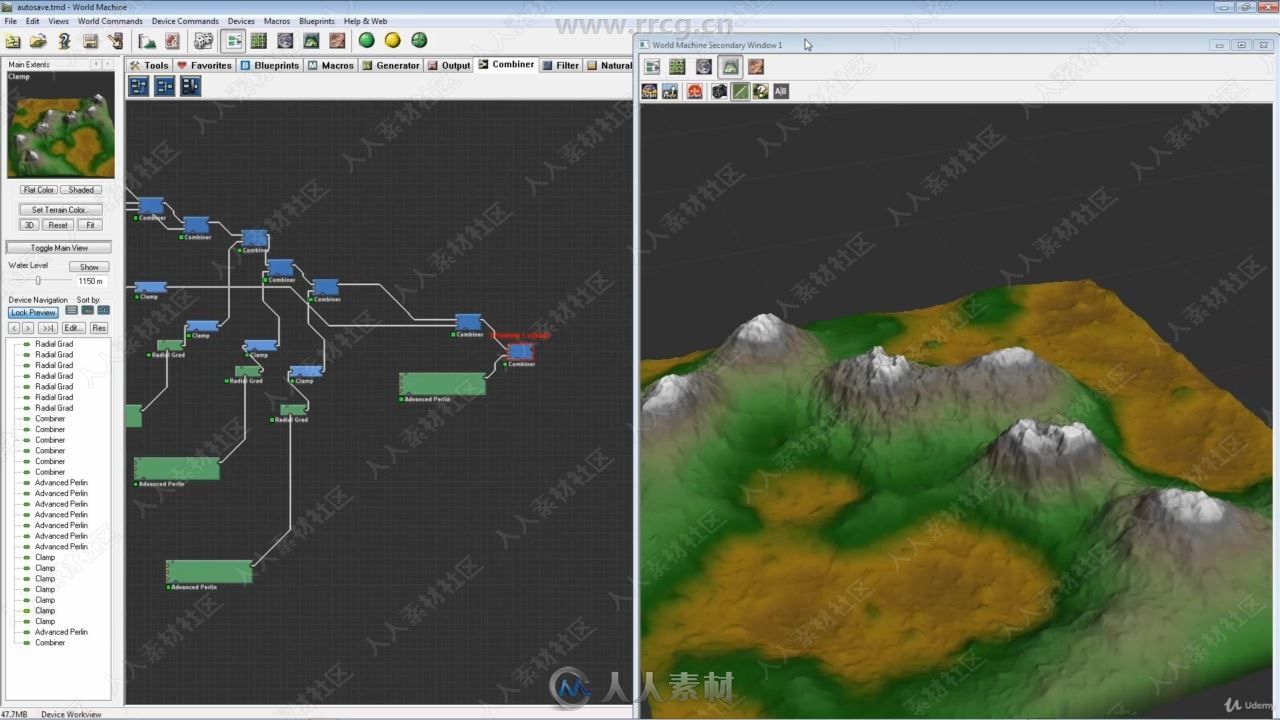Viewport: 1280px width, 720px height.
Task: Toggle Shaded preview mode
Action: pos(81,190)
